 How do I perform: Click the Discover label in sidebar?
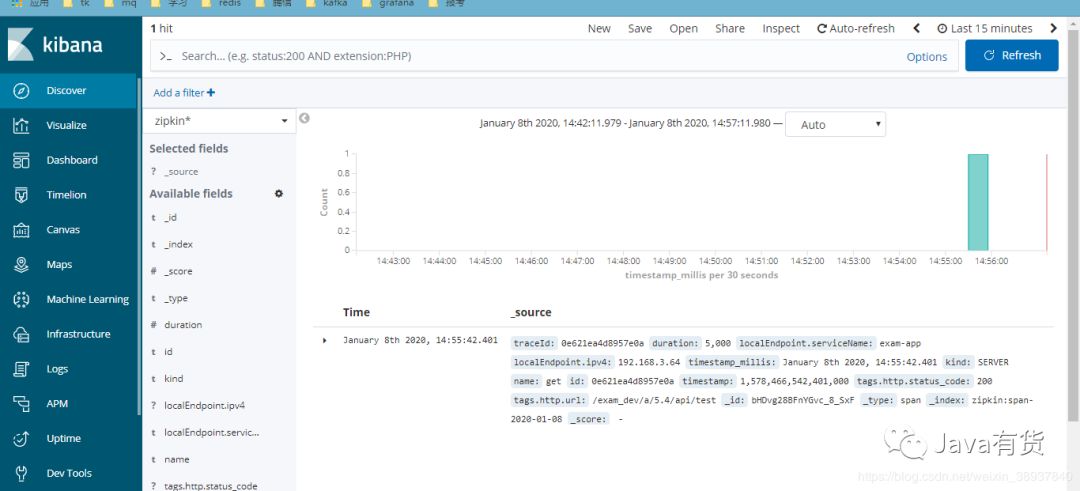[x=66, y=91]
